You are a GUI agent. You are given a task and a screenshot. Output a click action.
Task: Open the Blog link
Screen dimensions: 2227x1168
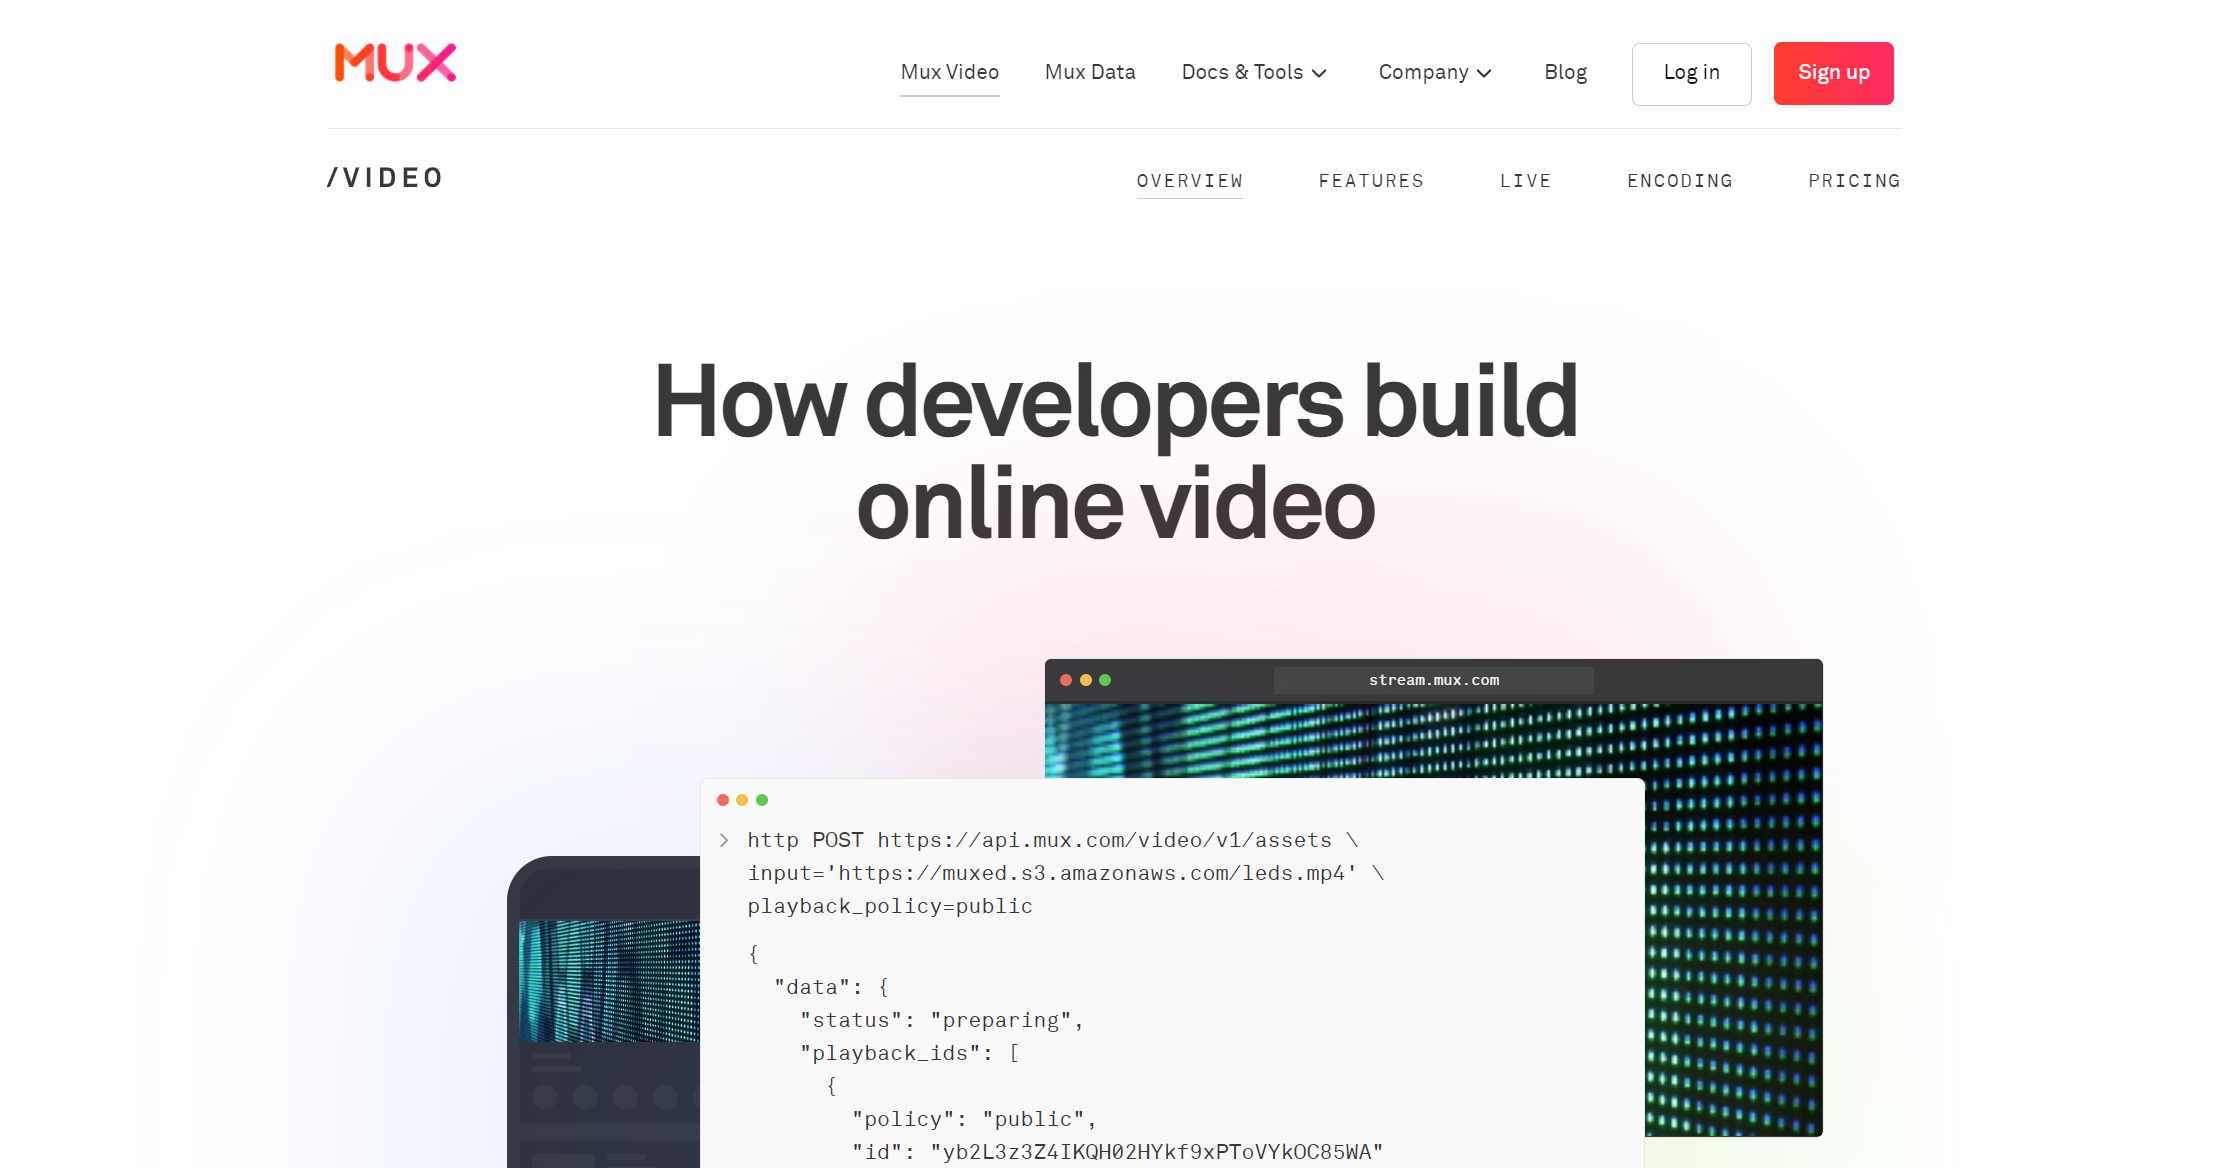pyautogui.click(x=1565, y=72)
